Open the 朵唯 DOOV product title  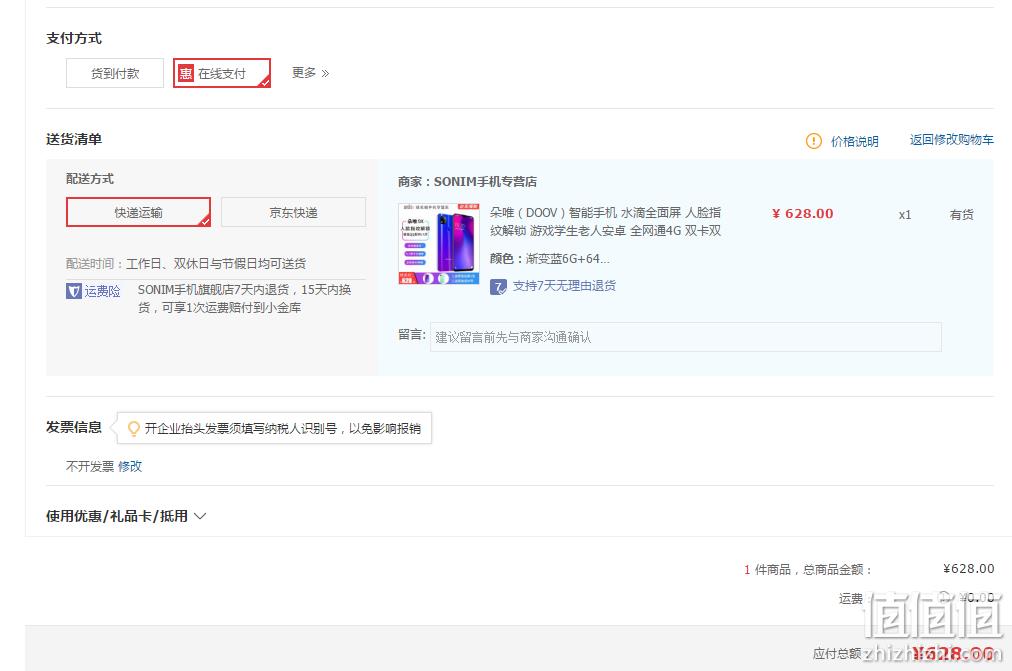pyautogui.click(x=605, y=221)
